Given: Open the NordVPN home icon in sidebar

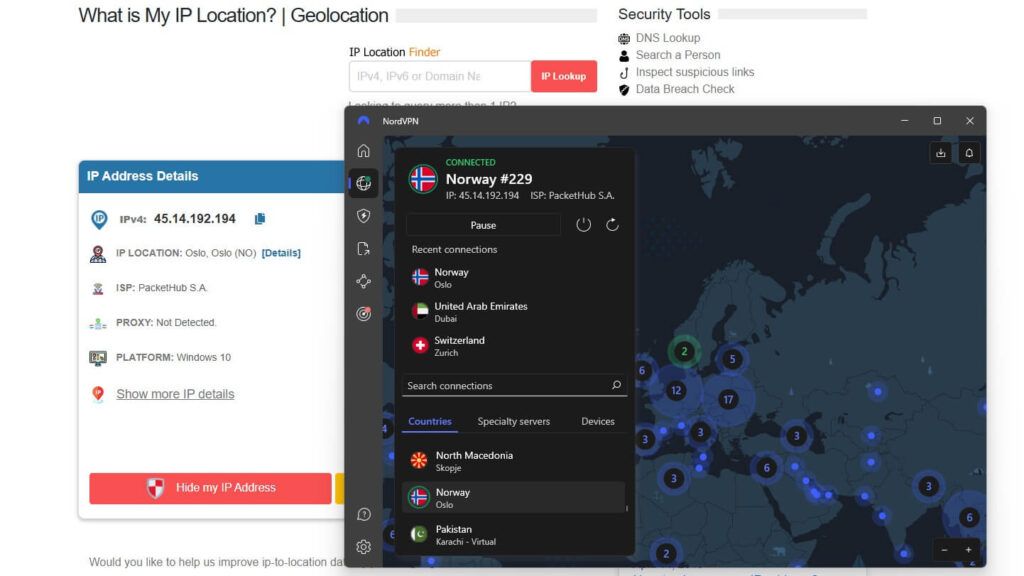Looking at the screenshot, I should pos(364,151).
